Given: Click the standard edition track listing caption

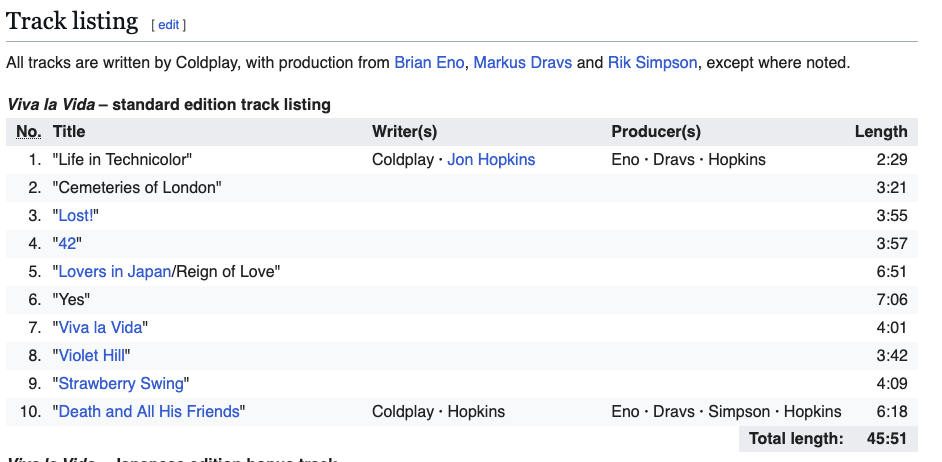Looking at the screenshot, I should pos(168,105).
